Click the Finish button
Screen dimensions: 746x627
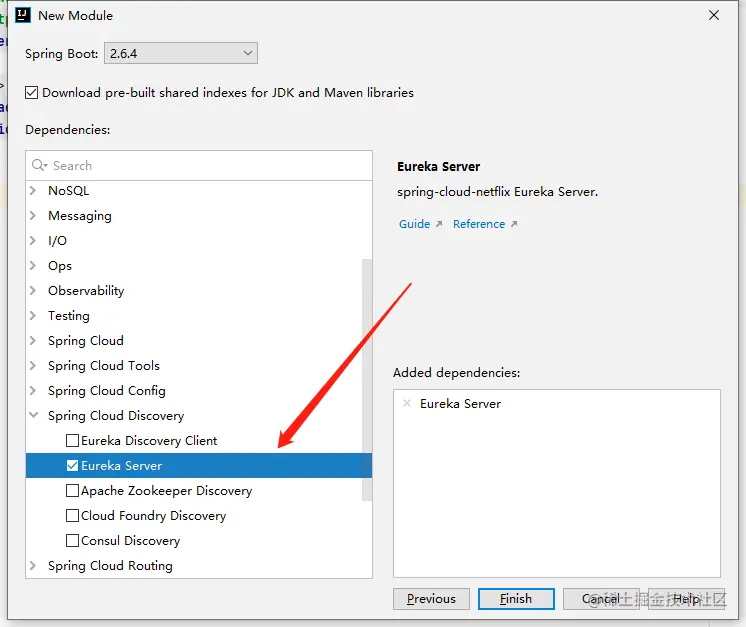tap(516, 598)
